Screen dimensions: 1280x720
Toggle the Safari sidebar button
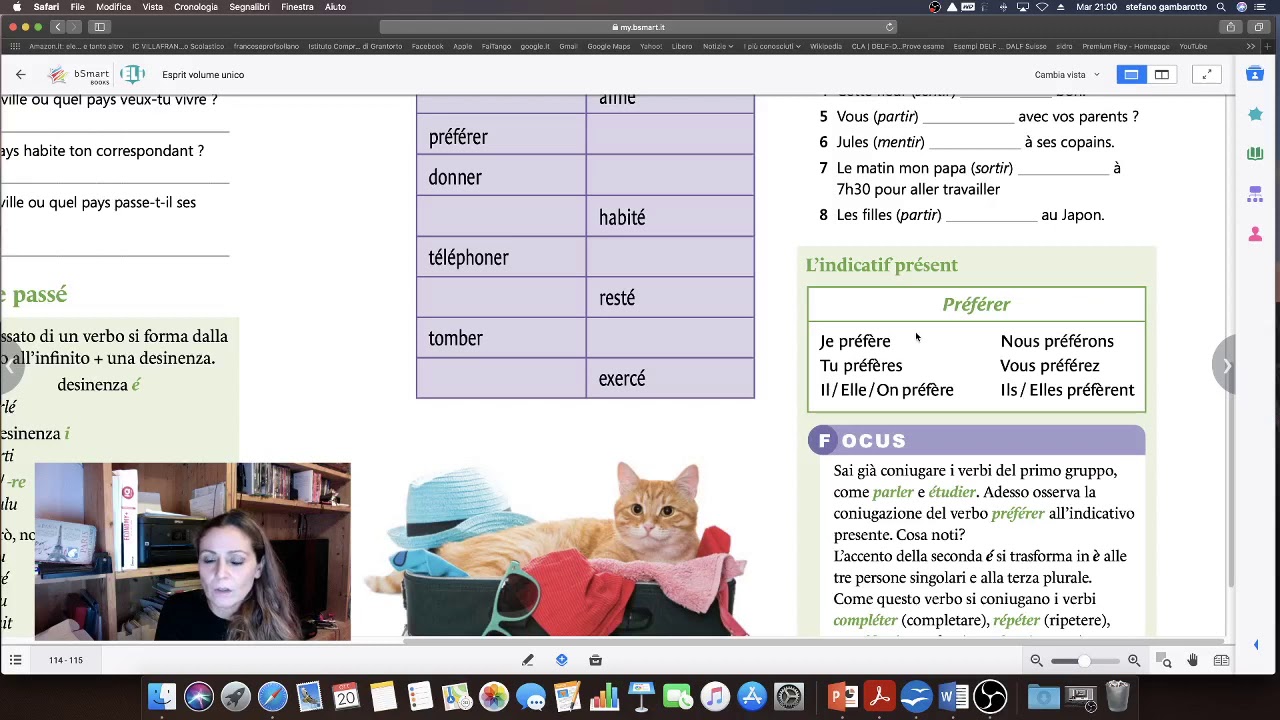(x=99, y=27)
